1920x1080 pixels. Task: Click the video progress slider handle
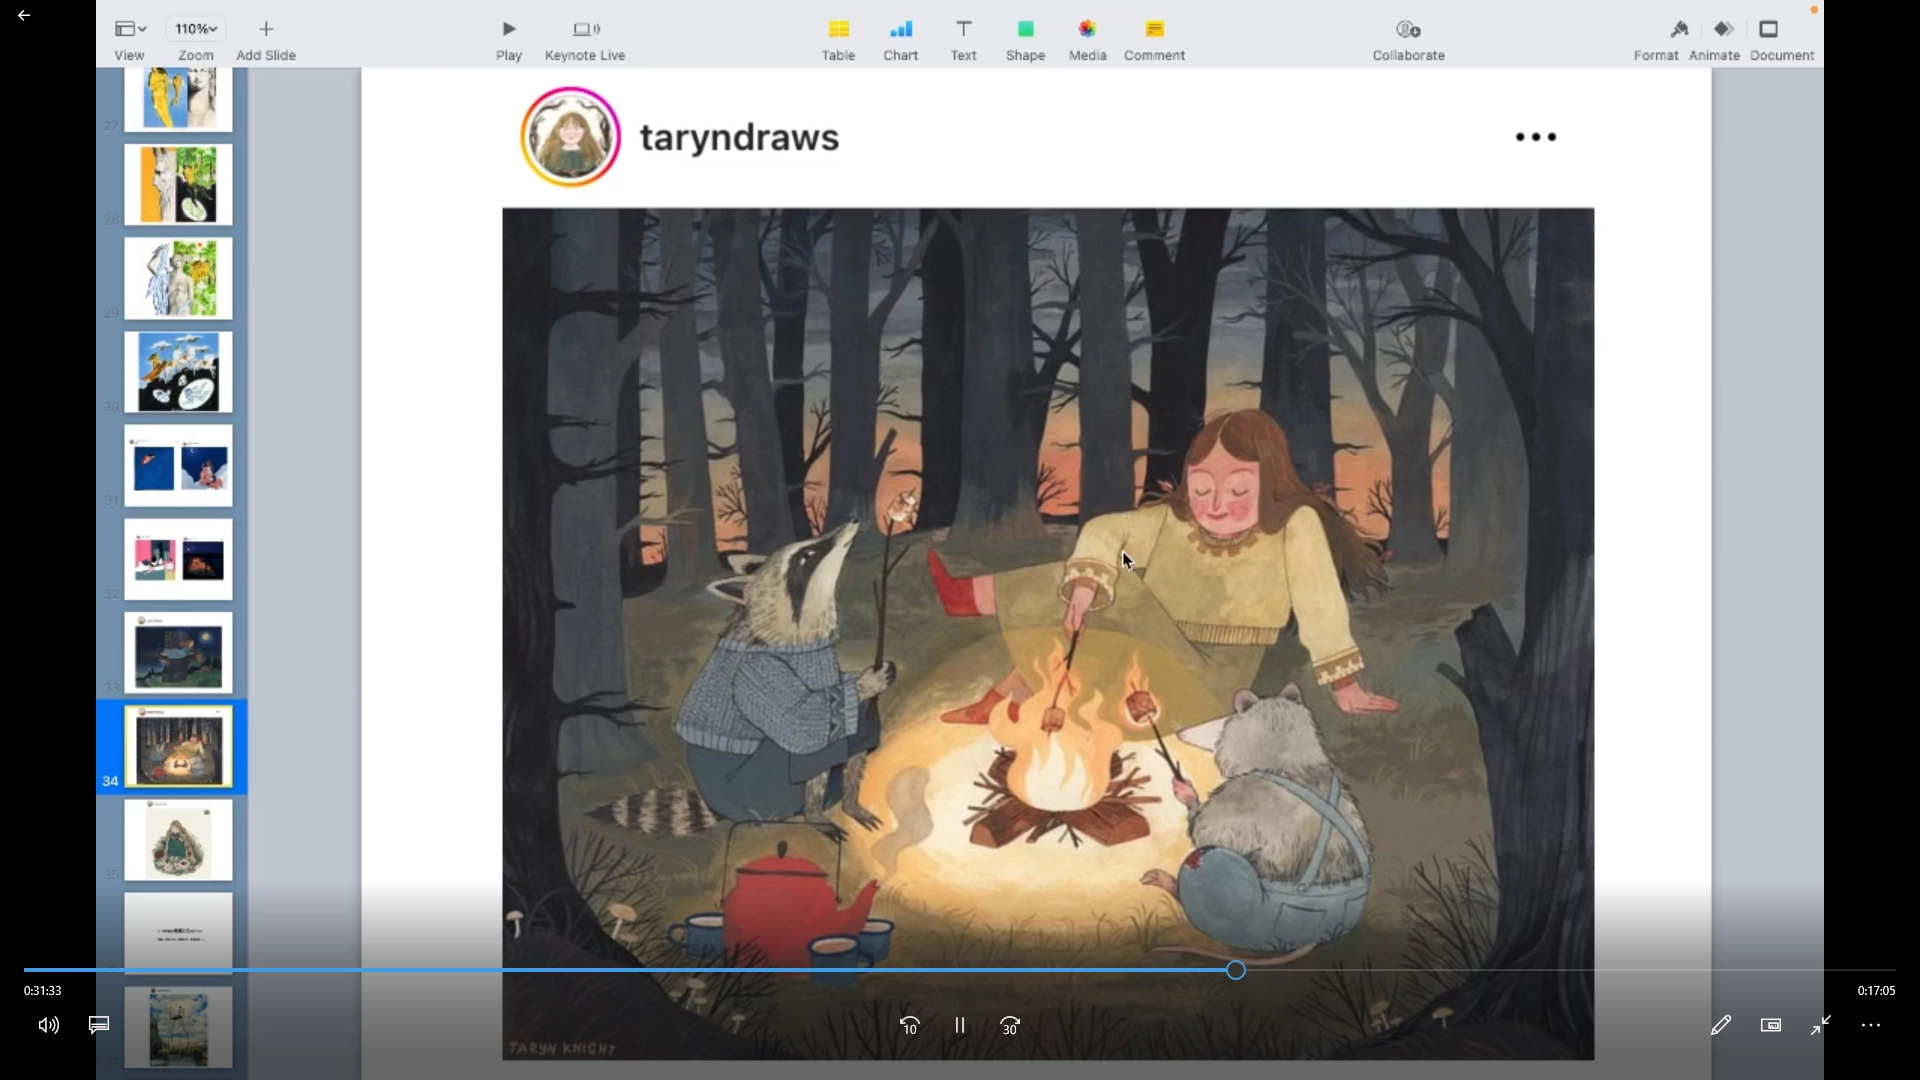coord(1236,970)
